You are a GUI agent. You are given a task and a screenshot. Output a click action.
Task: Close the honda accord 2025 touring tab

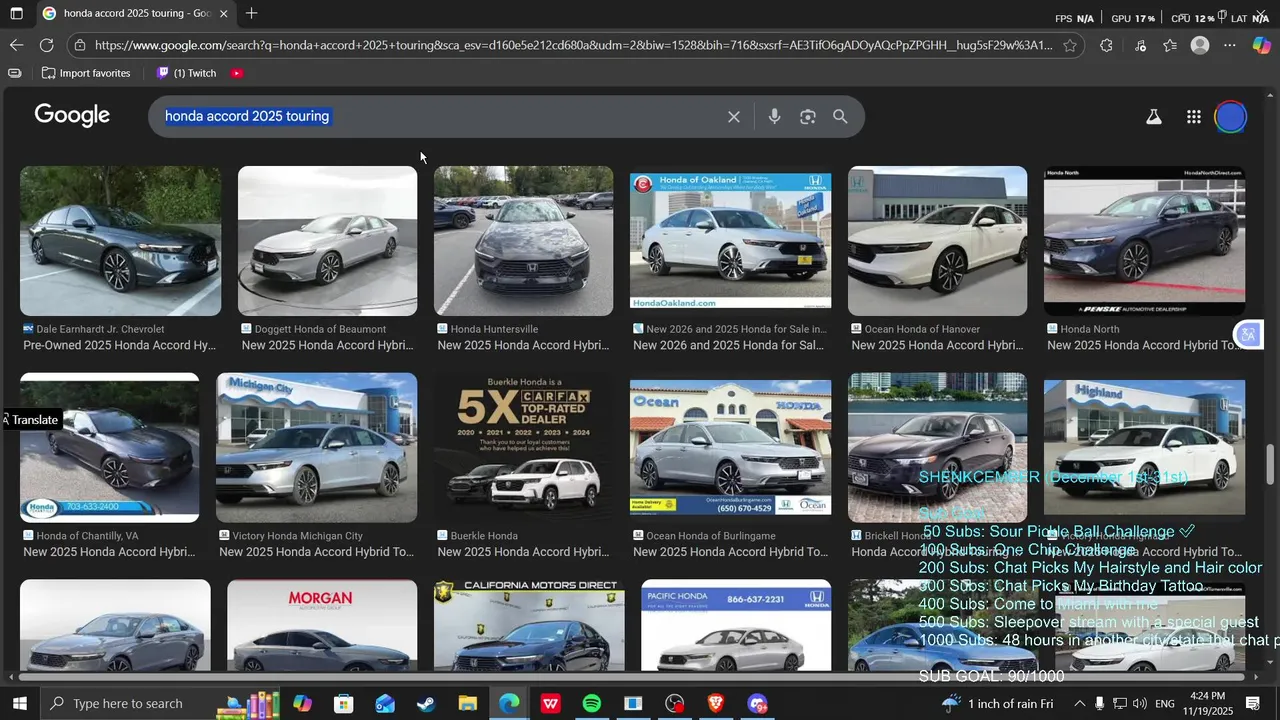tap(223, 14)
